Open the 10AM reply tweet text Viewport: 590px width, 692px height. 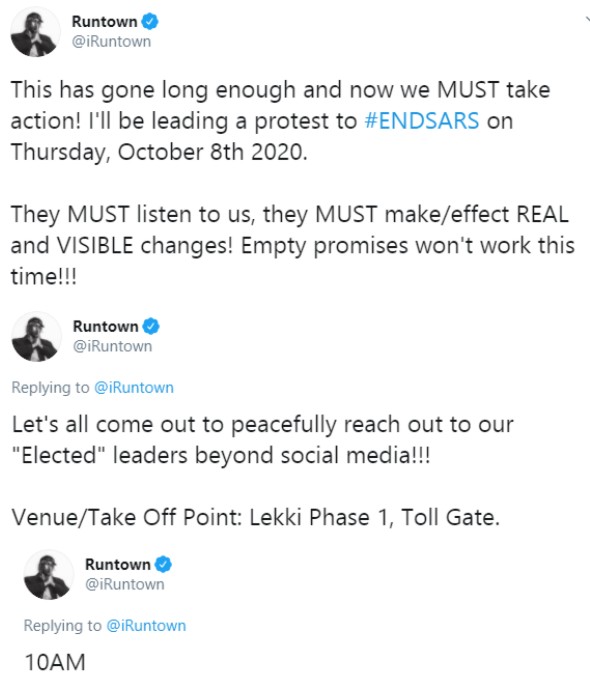tap(55, 662)
